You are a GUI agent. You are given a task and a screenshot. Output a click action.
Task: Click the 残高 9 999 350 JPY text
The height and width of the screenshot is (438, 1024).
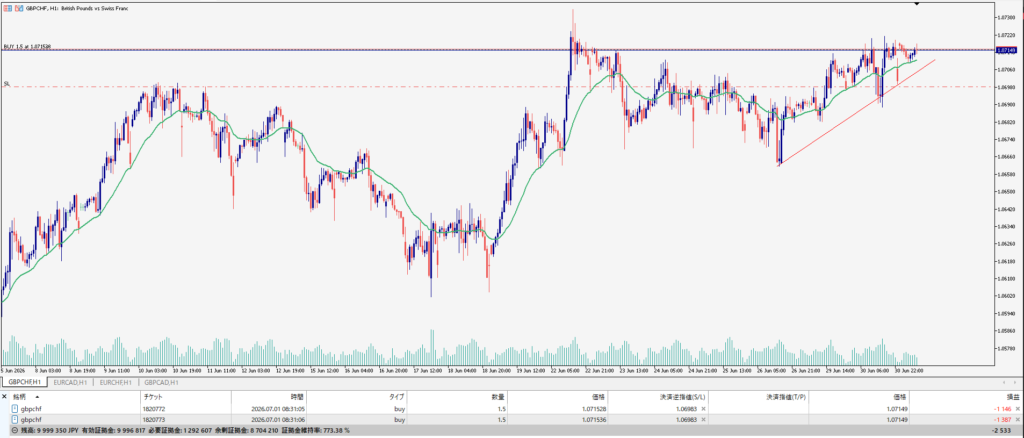pos(50,431)
